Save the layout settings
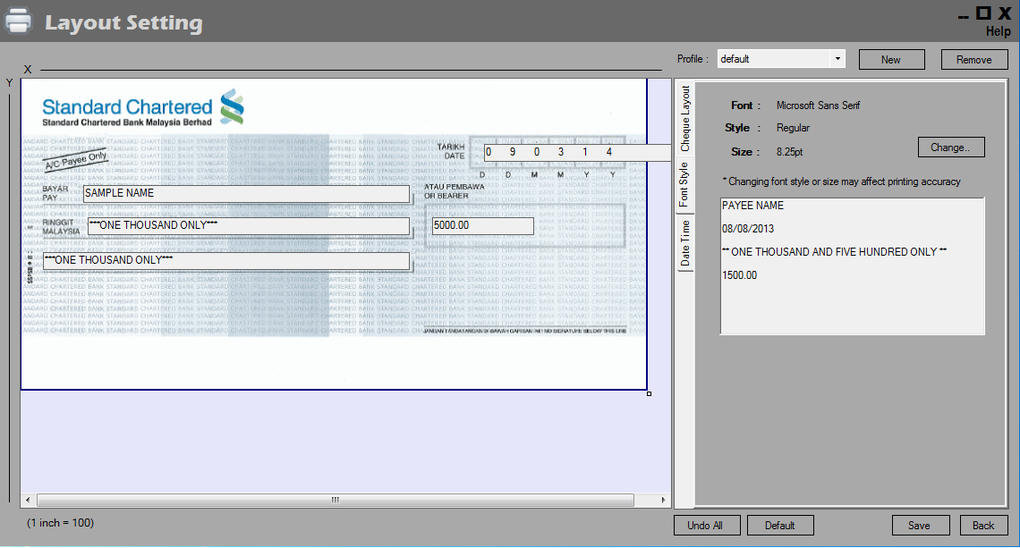Screen dimensions: 1020x548 pos(920,525)
